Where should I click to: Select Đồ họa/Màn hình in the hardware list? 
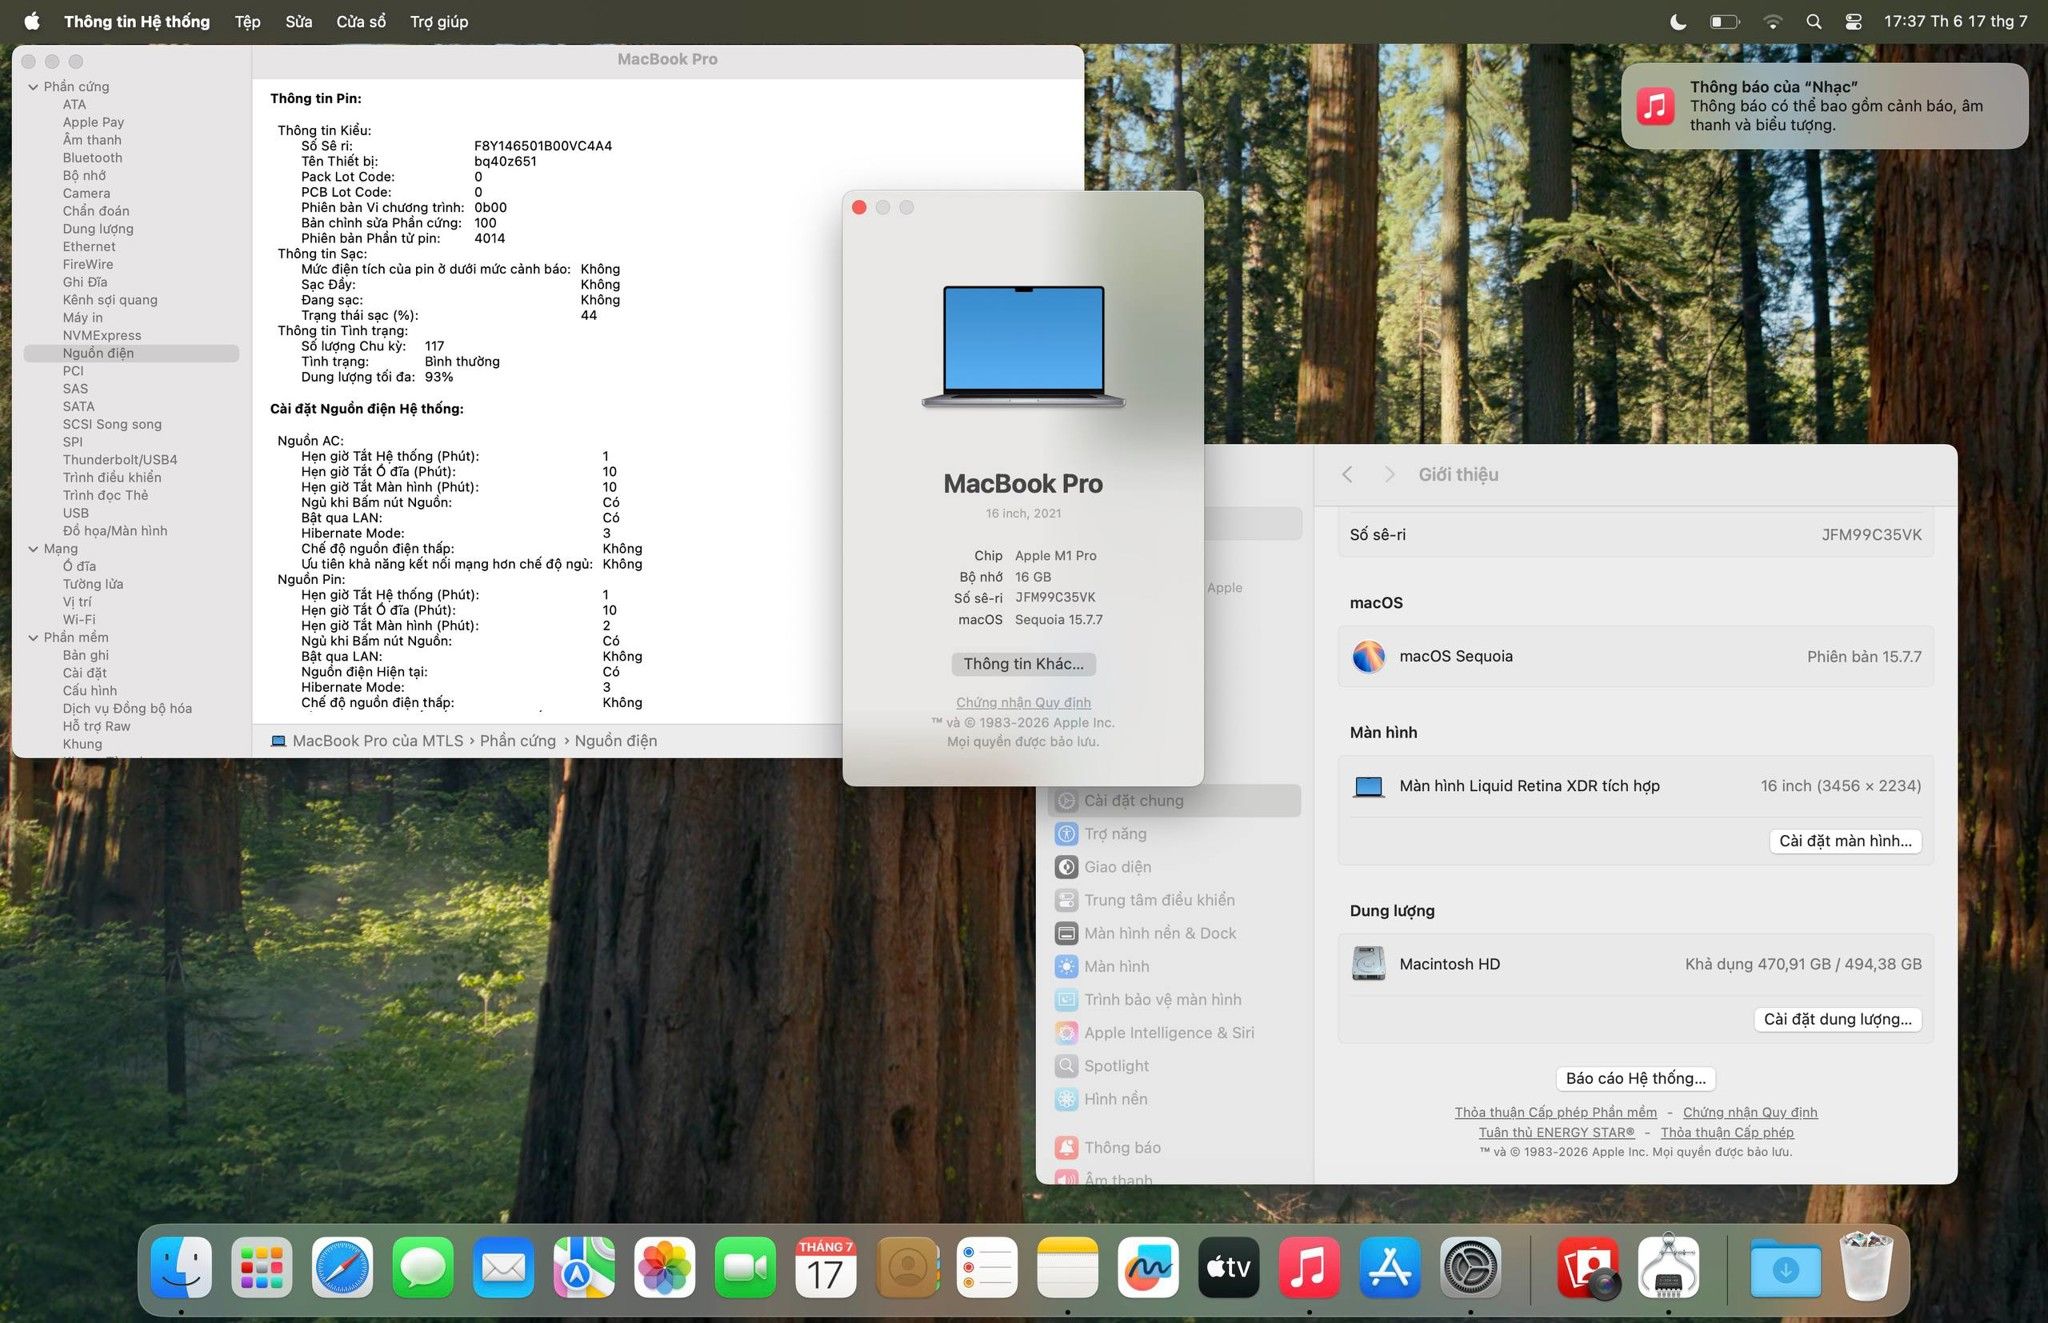coord(115,531)
